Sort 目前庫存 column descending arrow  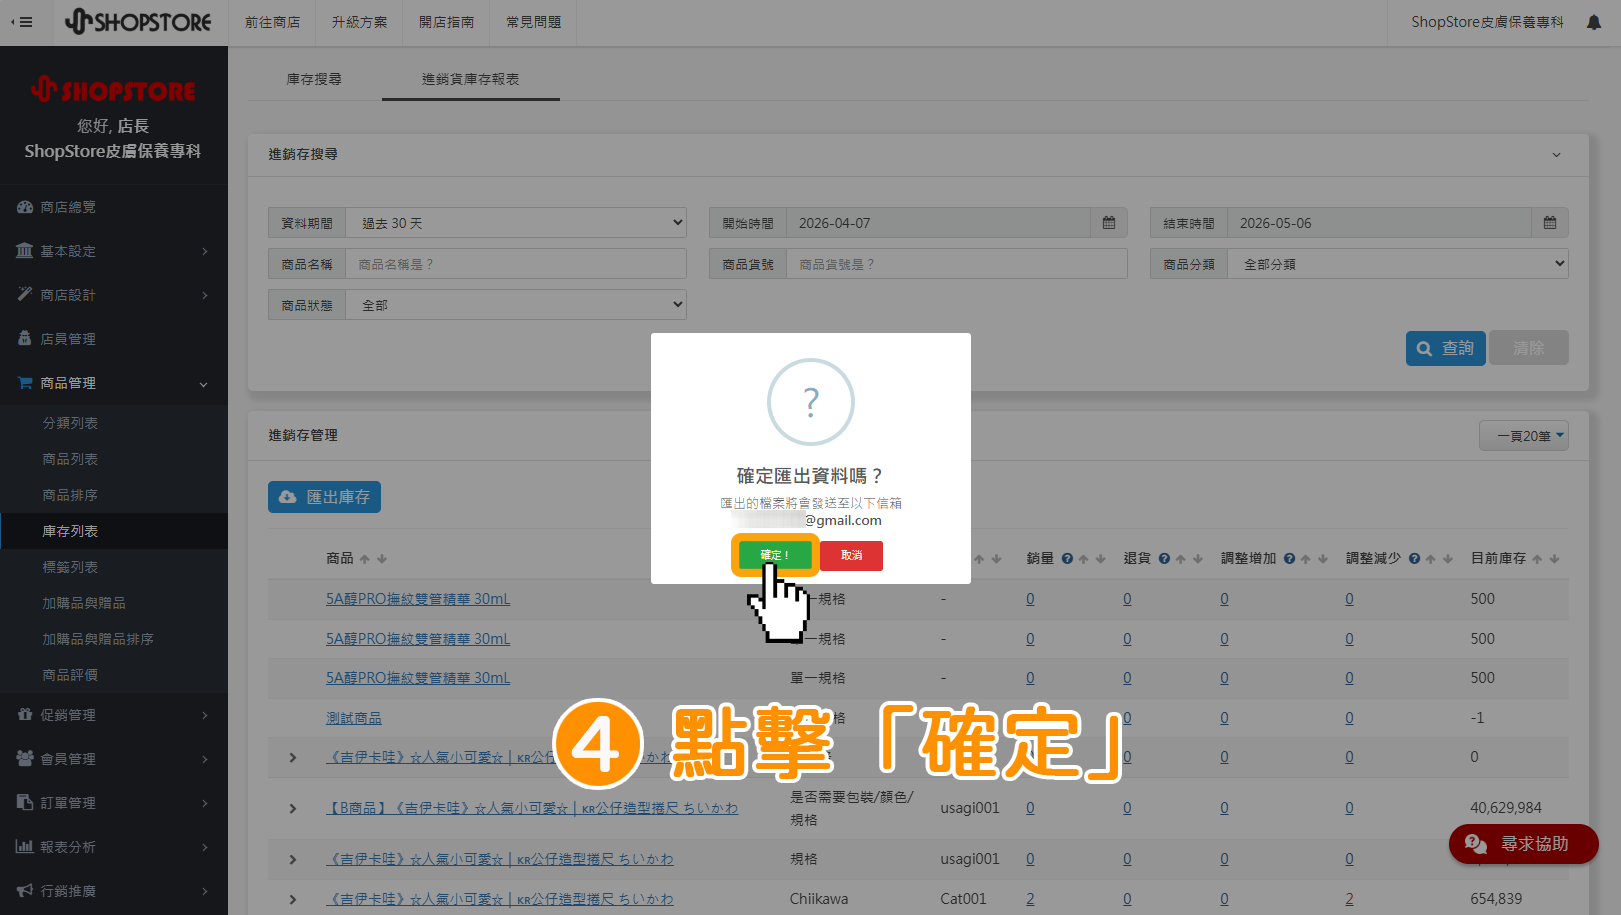coord(1554,559)
